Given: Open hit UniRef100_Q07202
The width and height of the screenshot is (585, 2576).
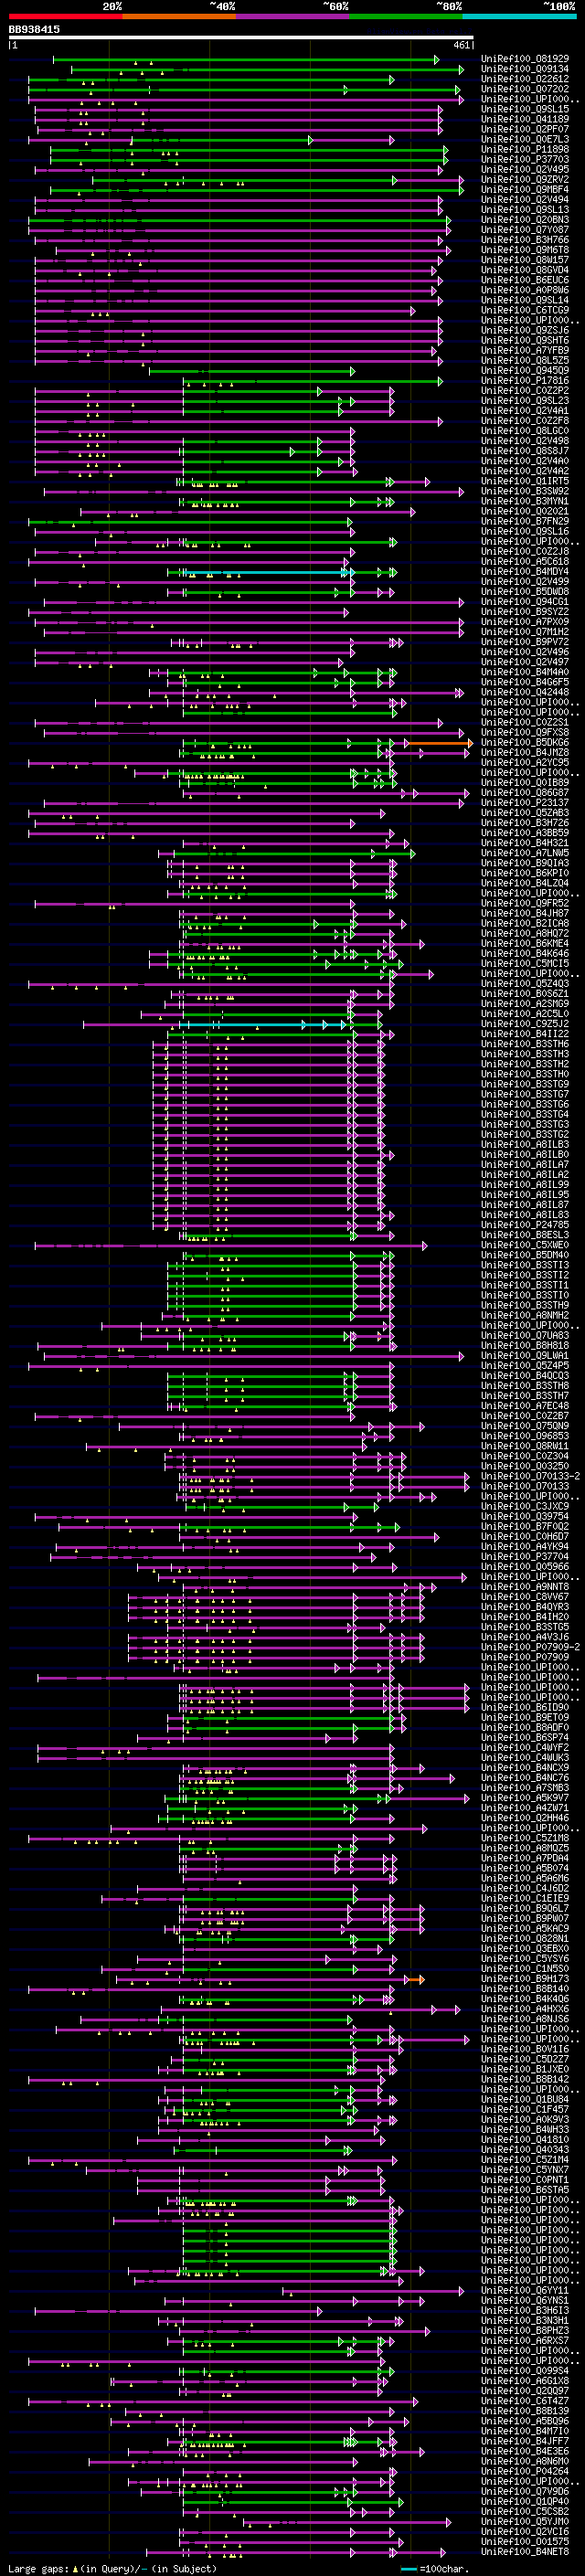Looking at the screenshot, I should coord(525,89).
